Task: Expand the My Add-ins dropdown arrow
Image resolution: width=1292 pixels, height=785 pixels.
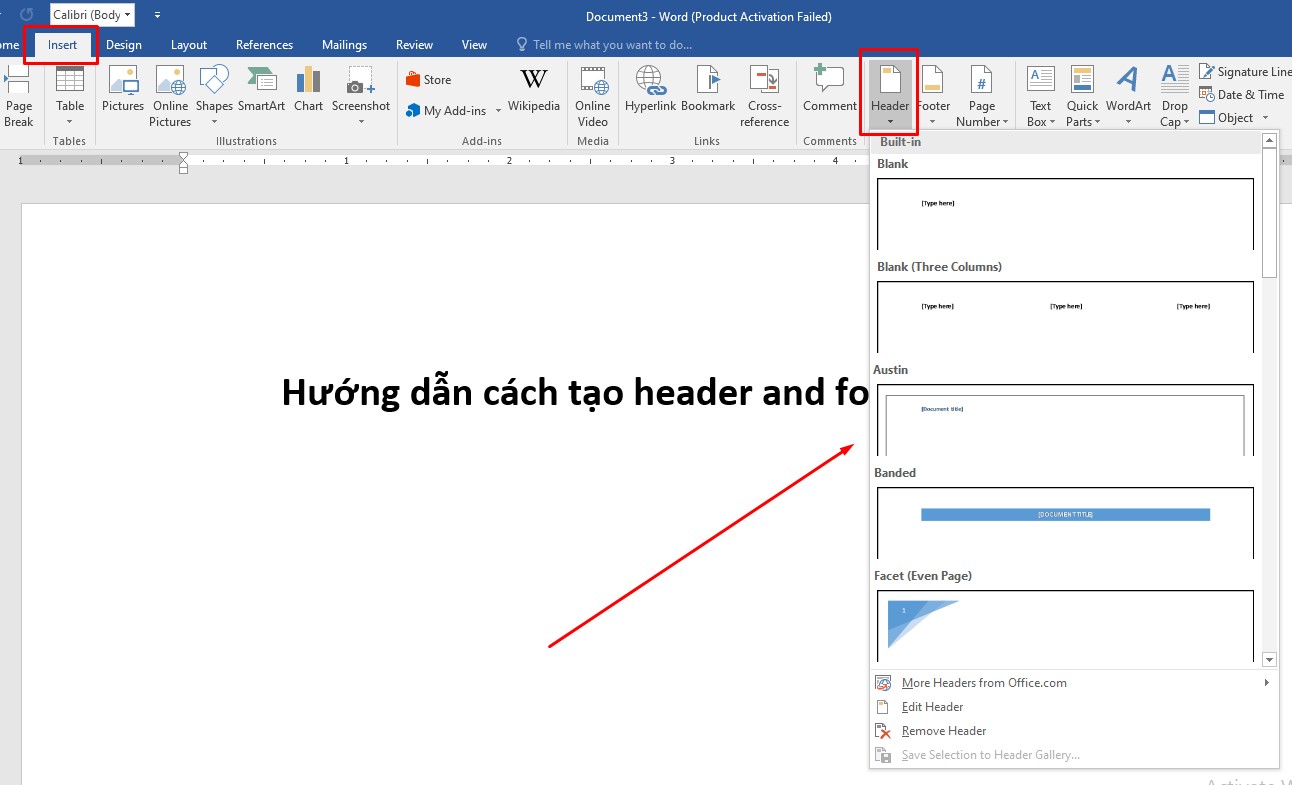Action: [x=498, y=111]
